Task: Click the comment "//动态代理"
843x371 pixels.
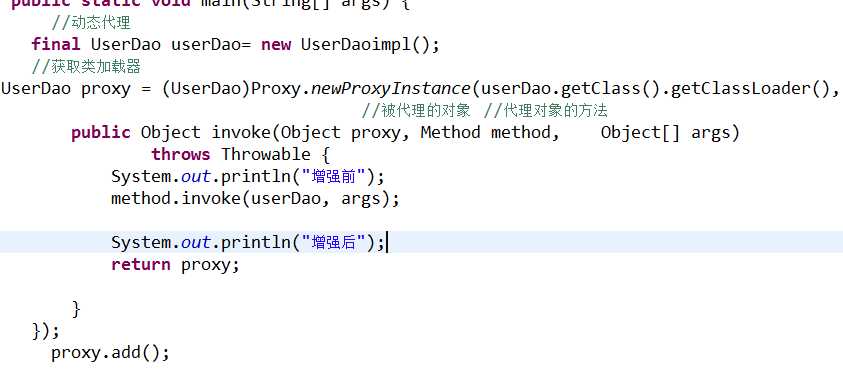Action: 91,23
